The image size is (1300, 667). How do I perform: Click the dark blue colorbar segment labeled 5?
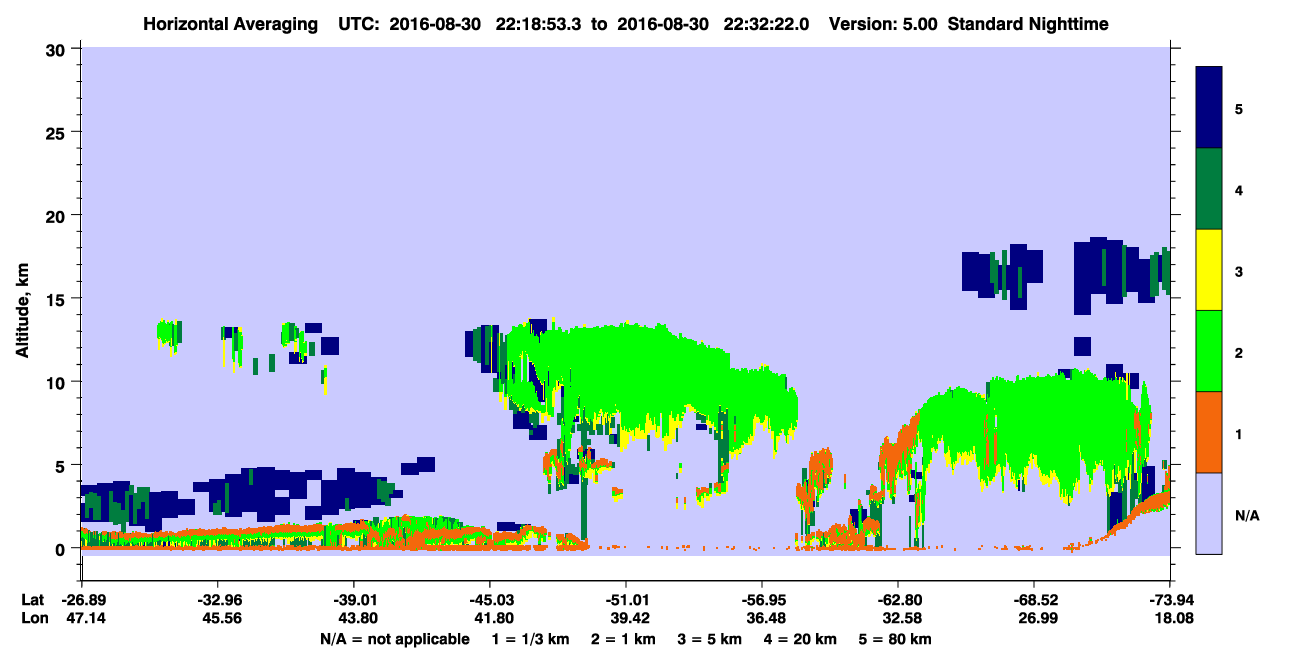click(1209, 108)
